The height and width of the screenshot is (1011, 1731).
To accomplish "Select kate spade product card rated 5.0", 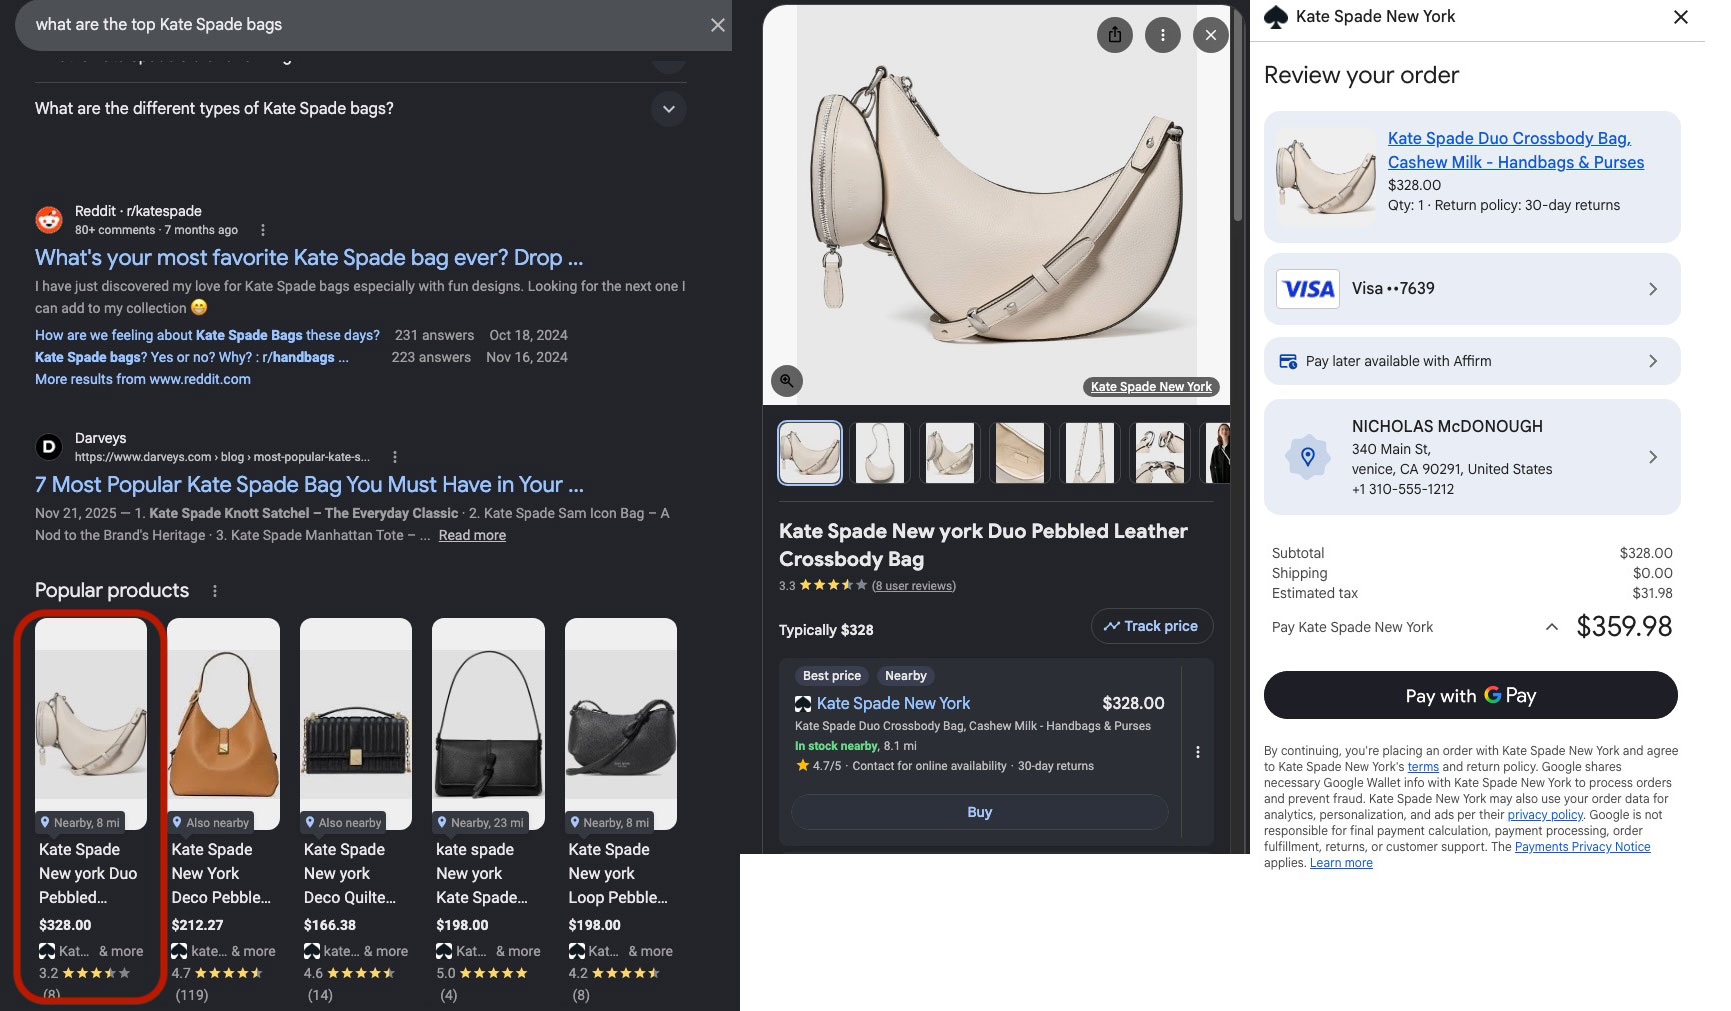I will click(488, 808).
